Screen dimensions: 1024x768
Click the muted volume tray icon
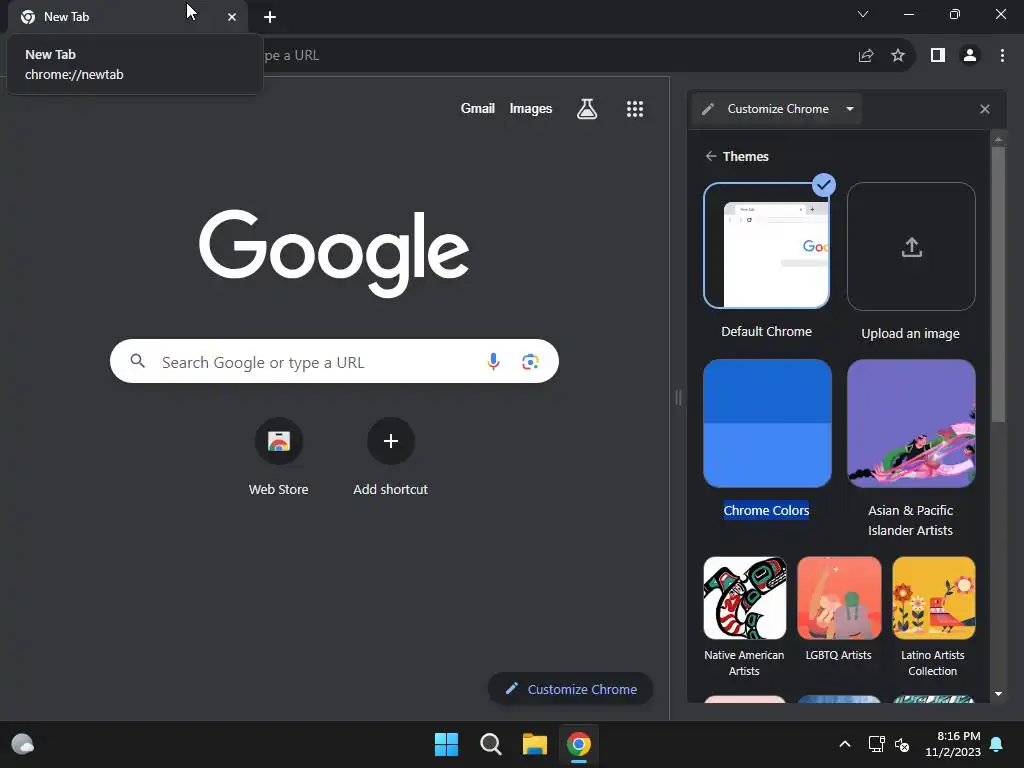coord(902,744)
